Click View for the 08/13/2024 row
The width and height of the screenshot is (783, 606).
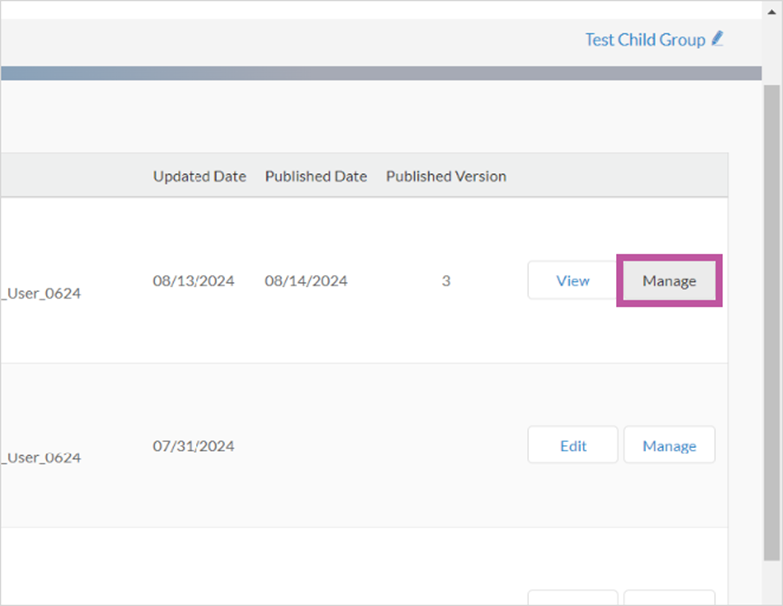point(573,281)
